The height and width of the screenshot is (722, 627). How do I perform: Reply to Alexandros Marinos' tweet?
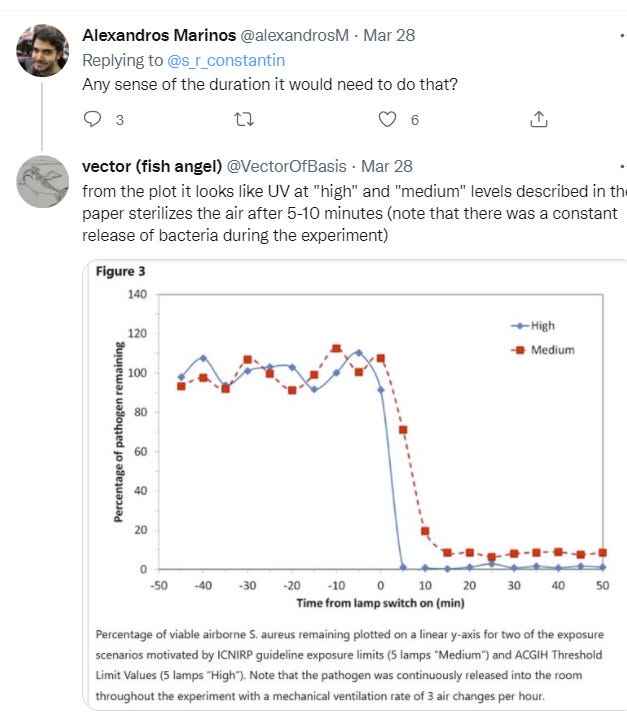pyautogui.click(x=93, y=119)
